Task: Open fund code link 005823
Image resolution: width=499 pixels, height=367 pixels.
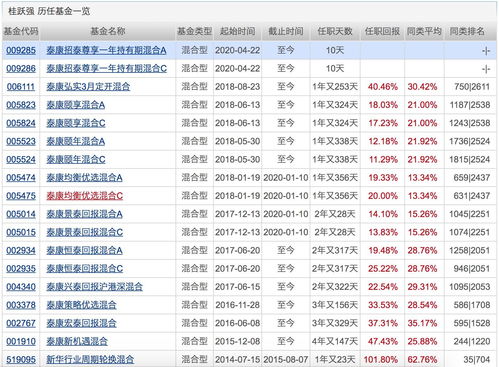Action: click(x=21, y=105)
